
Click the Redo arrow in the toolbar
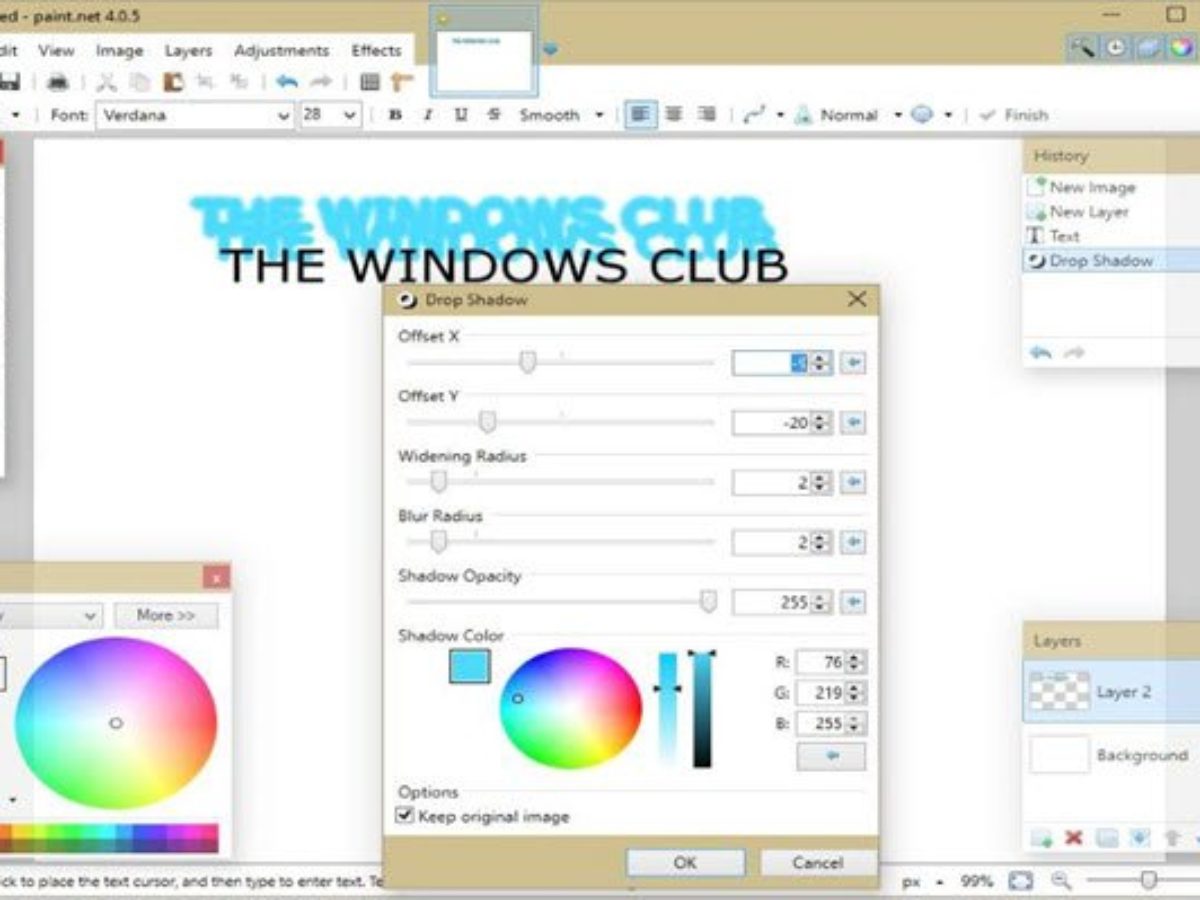[x=321, y=82]
